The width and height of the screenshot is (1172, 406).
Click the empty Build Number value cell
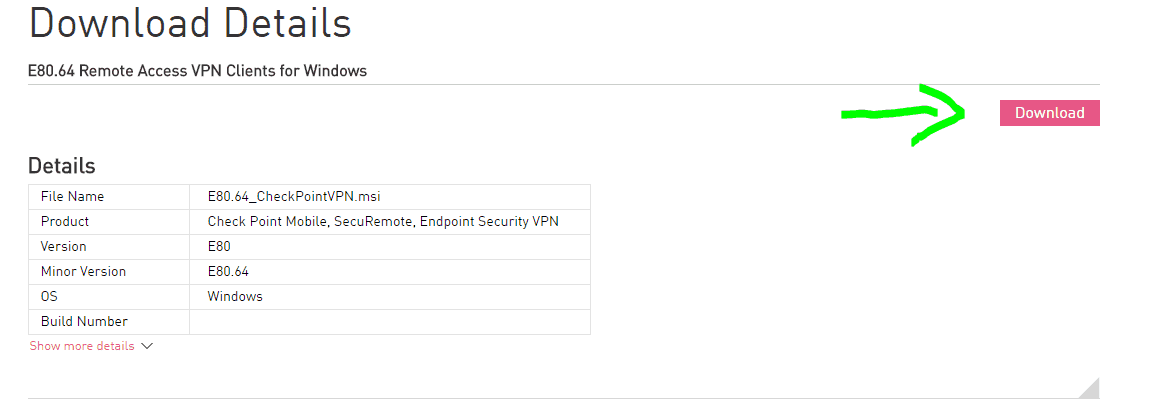tap(389, 322)
